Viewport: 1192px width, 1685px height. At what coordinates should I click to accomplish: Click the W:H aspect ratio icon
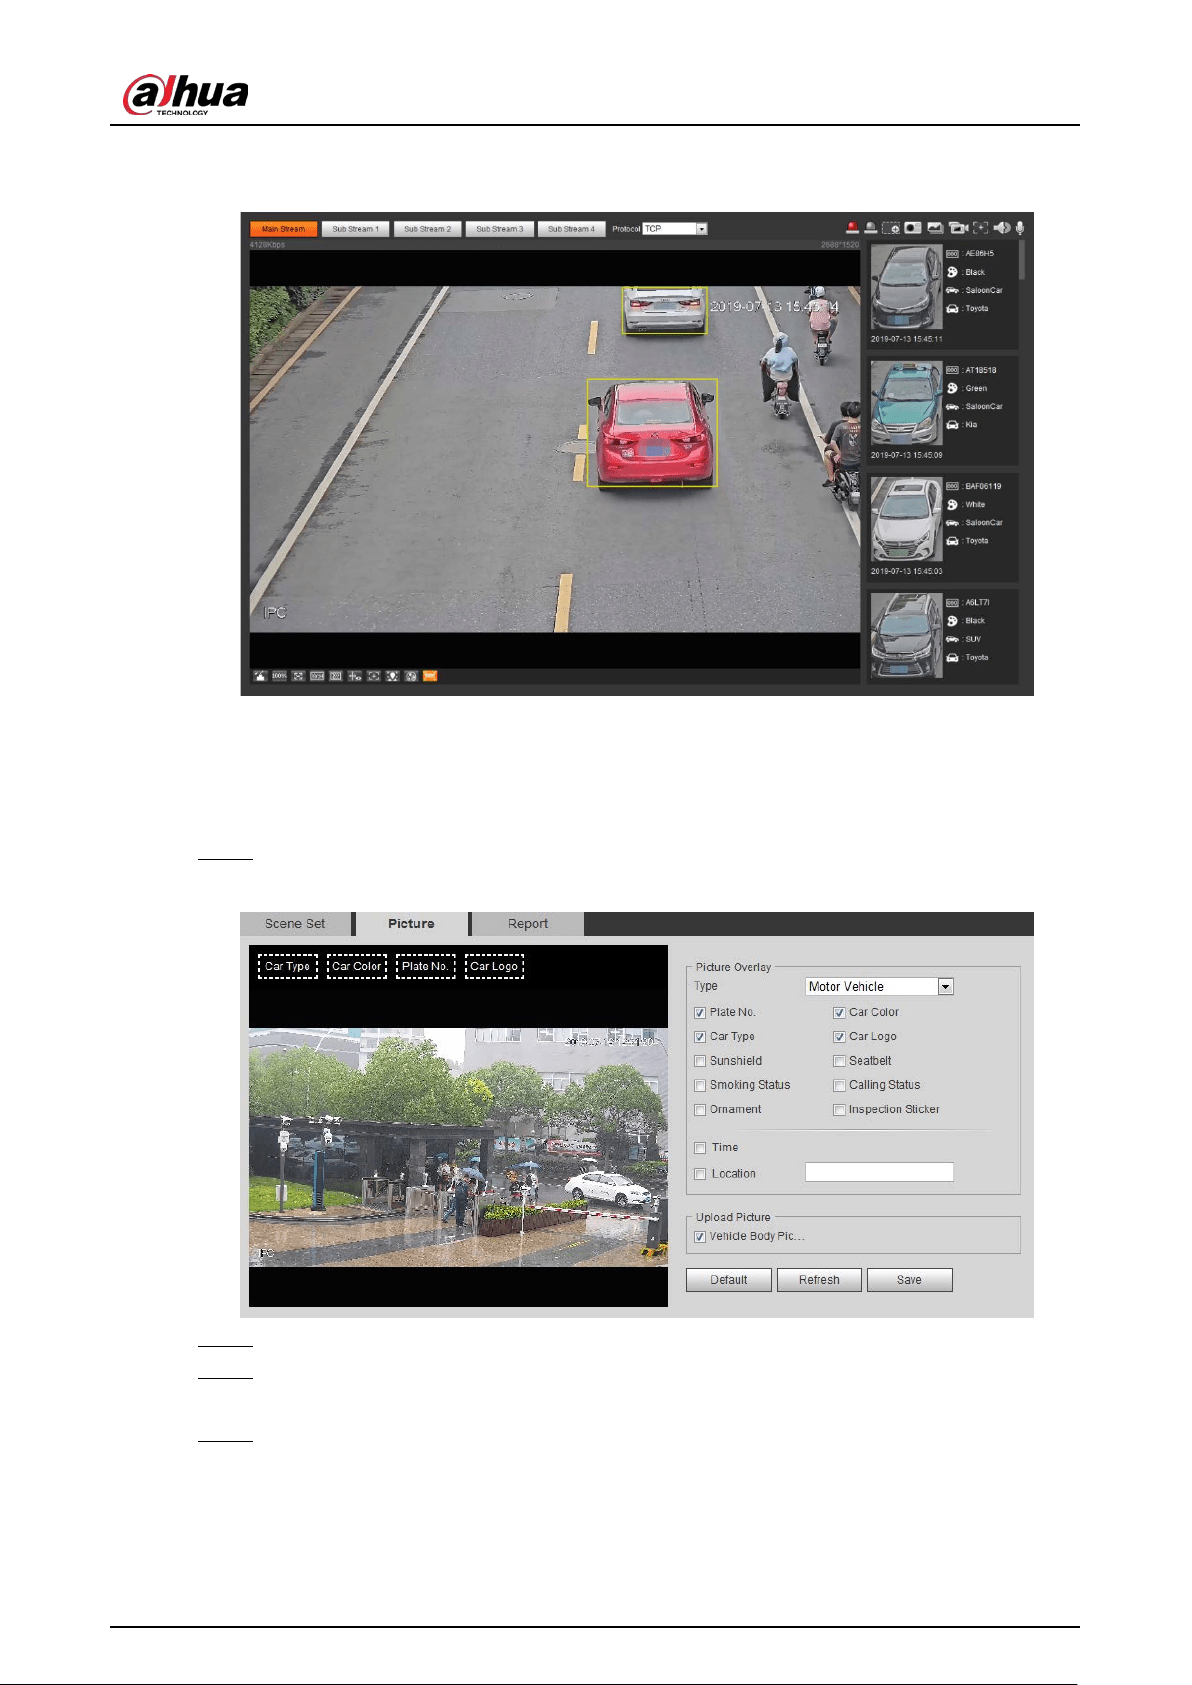tap(317, 676)
